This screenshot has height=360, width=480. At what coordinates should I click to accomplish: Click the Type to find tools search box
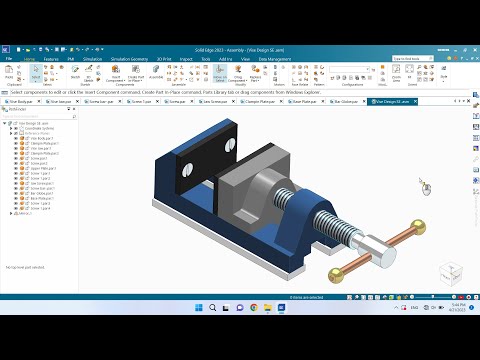(x=412, y=59)
